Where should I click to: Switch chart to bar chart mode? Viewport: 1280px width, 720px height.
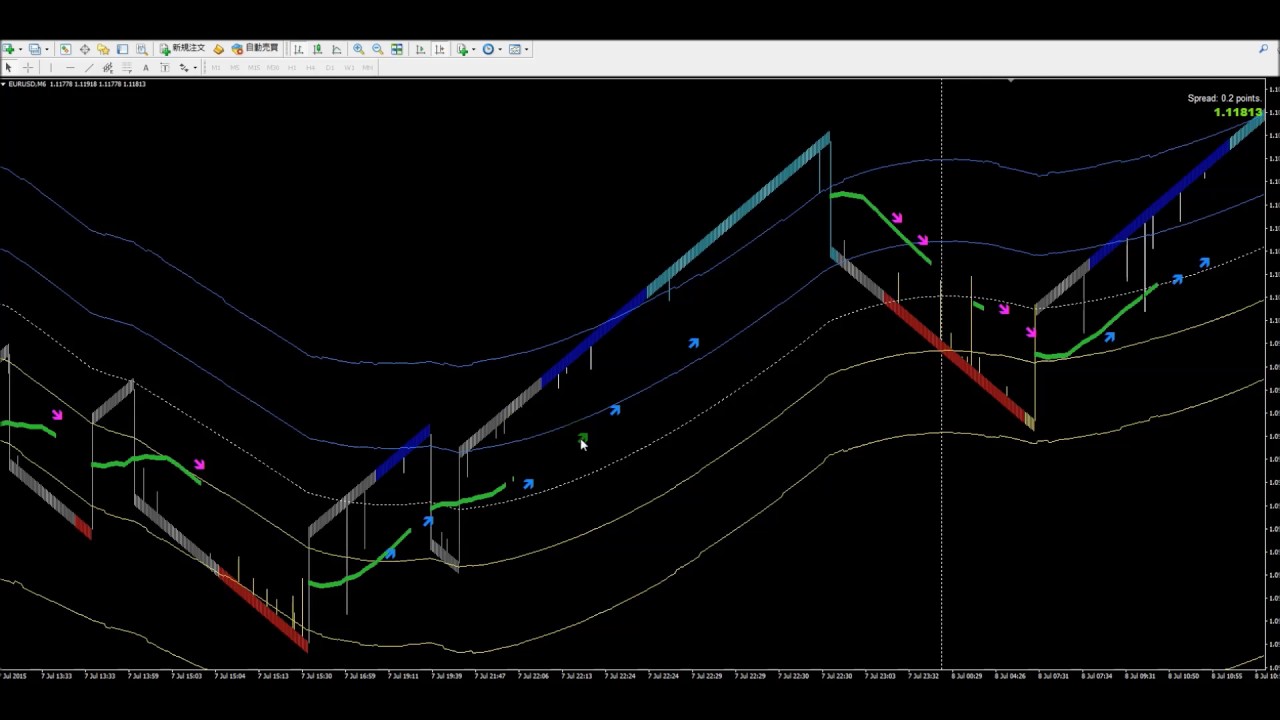tap(298, 49)
